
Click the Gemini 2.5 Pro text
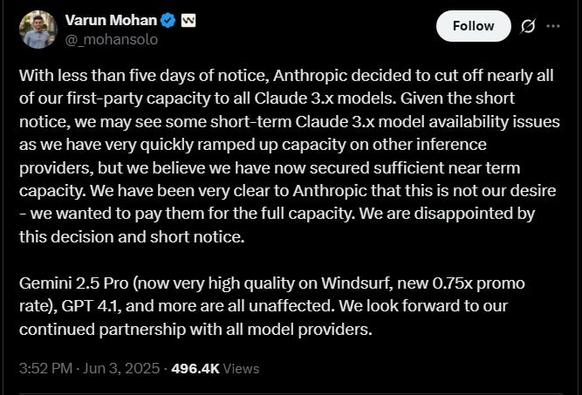tap(73, 283)
